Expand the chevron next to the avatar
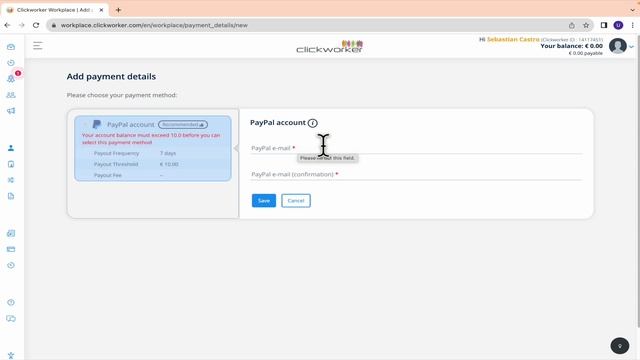 pyautogui.click(x=631, y=47)
